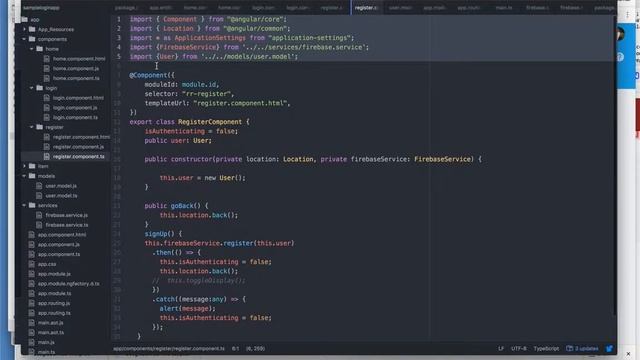
Task: Open home.component.js in the tree
Action: 76,69
